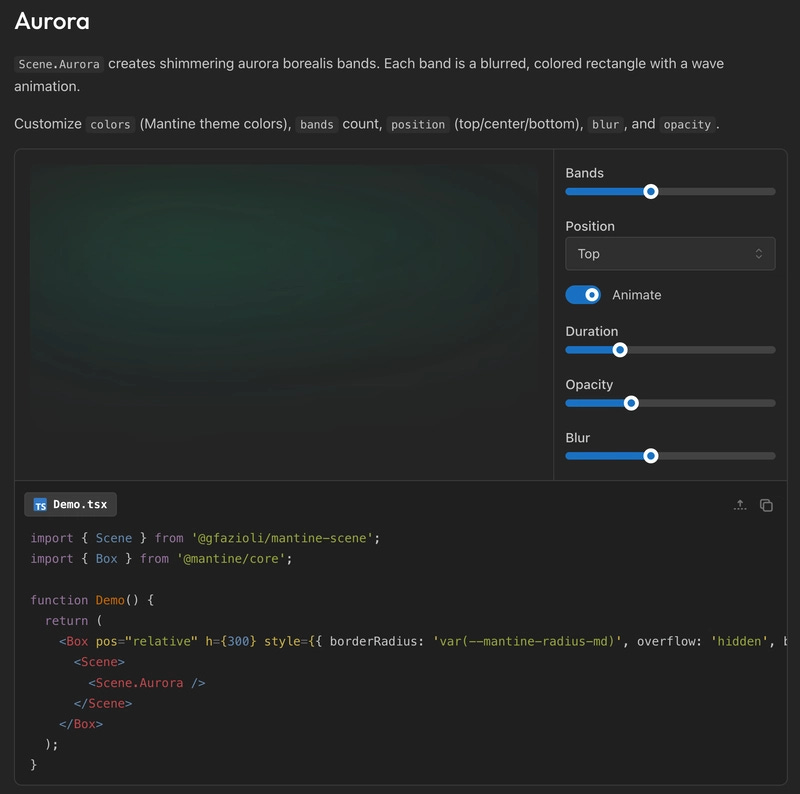Click the function Demo() code line
The image size is (800, 794).
tap(92, 600)
